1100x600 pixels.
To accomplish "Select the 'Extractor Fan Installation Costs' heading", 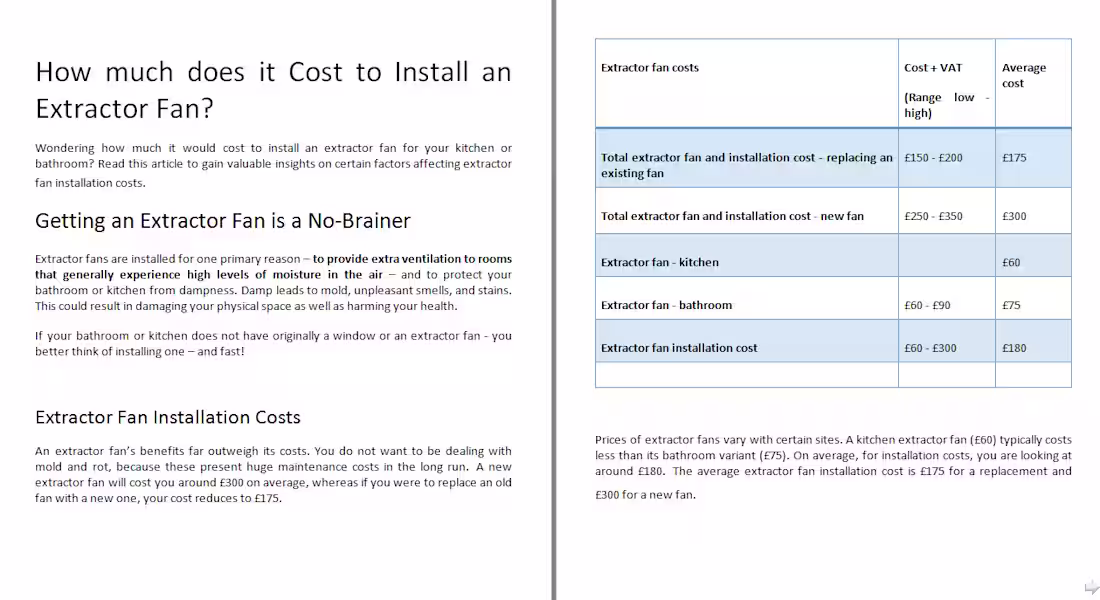I will (x=167, y=417).
